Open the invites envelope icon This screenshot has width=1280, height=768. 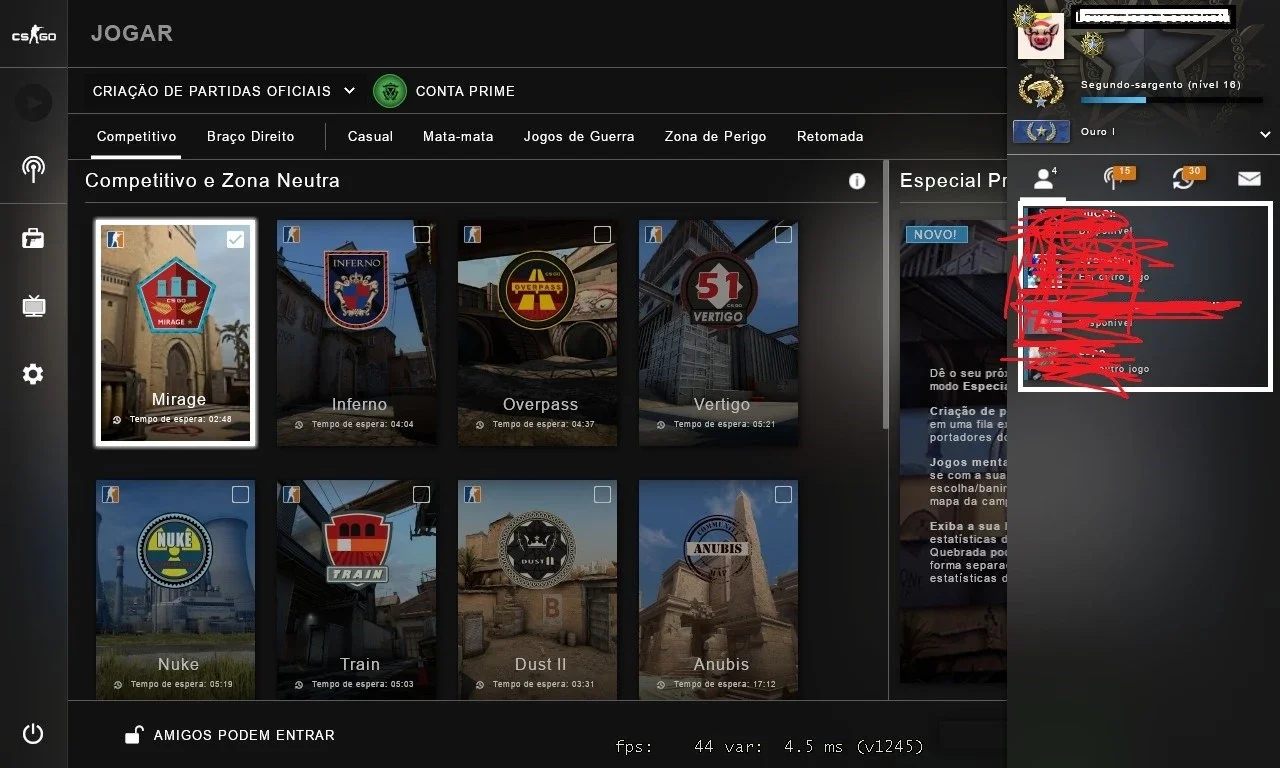click(1249, 179)
